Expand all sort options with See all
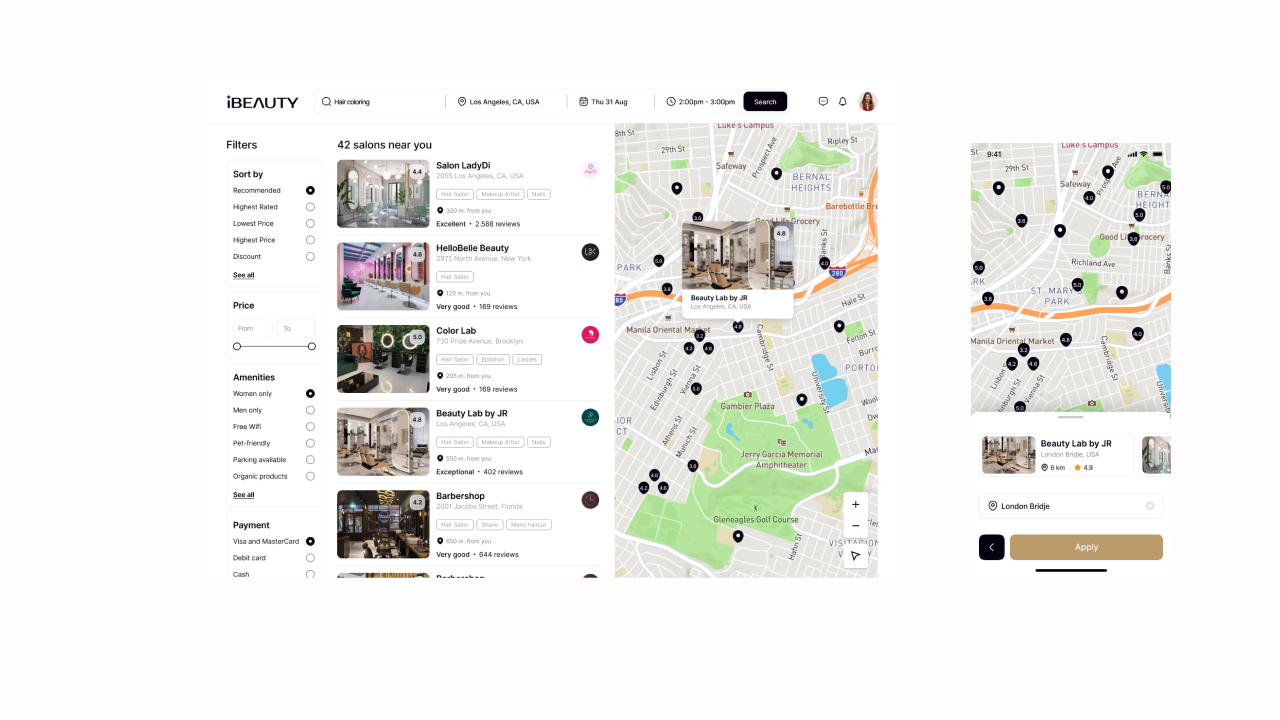 [243, 274]
